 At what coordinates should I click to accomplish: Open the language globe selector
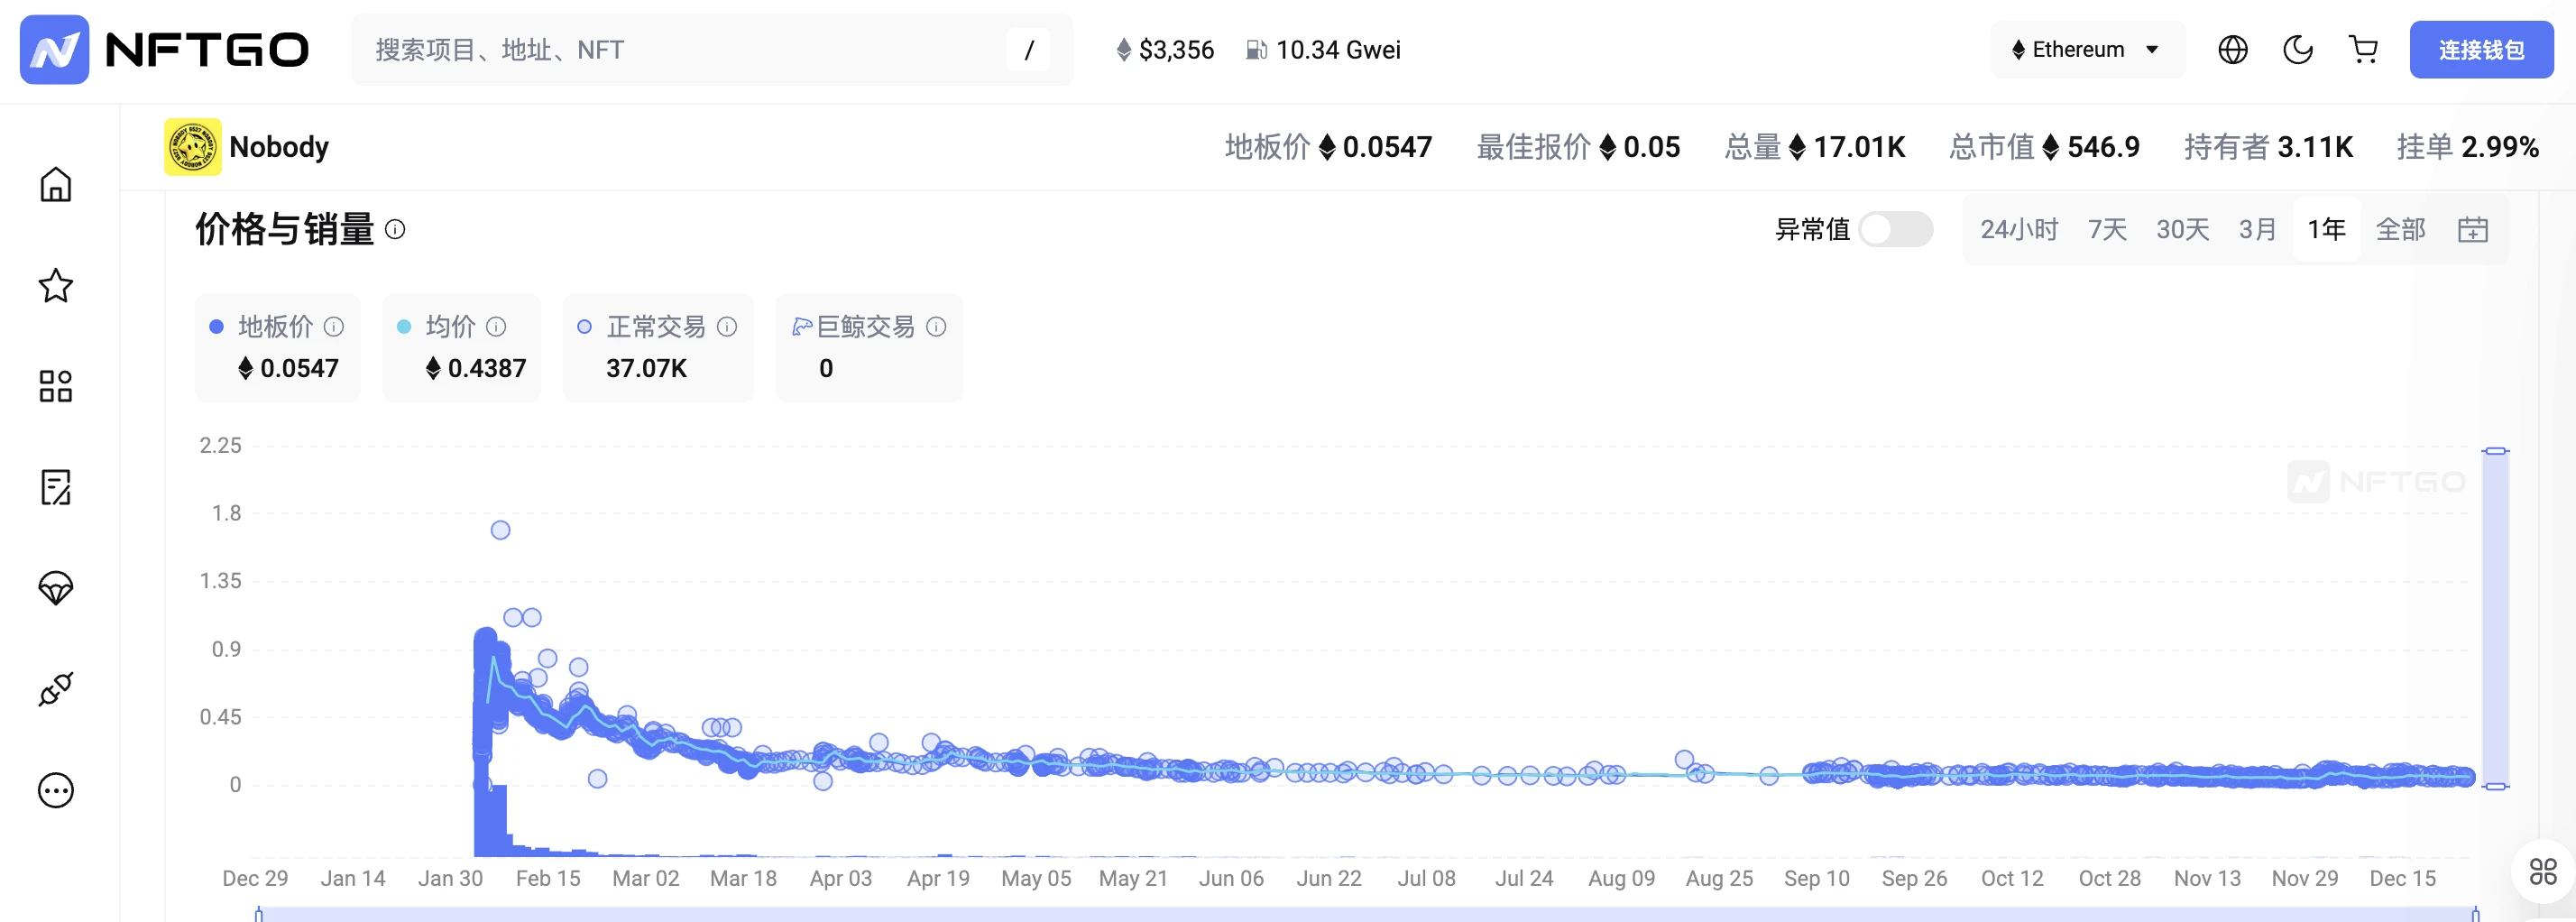[x=2232, y=50]
